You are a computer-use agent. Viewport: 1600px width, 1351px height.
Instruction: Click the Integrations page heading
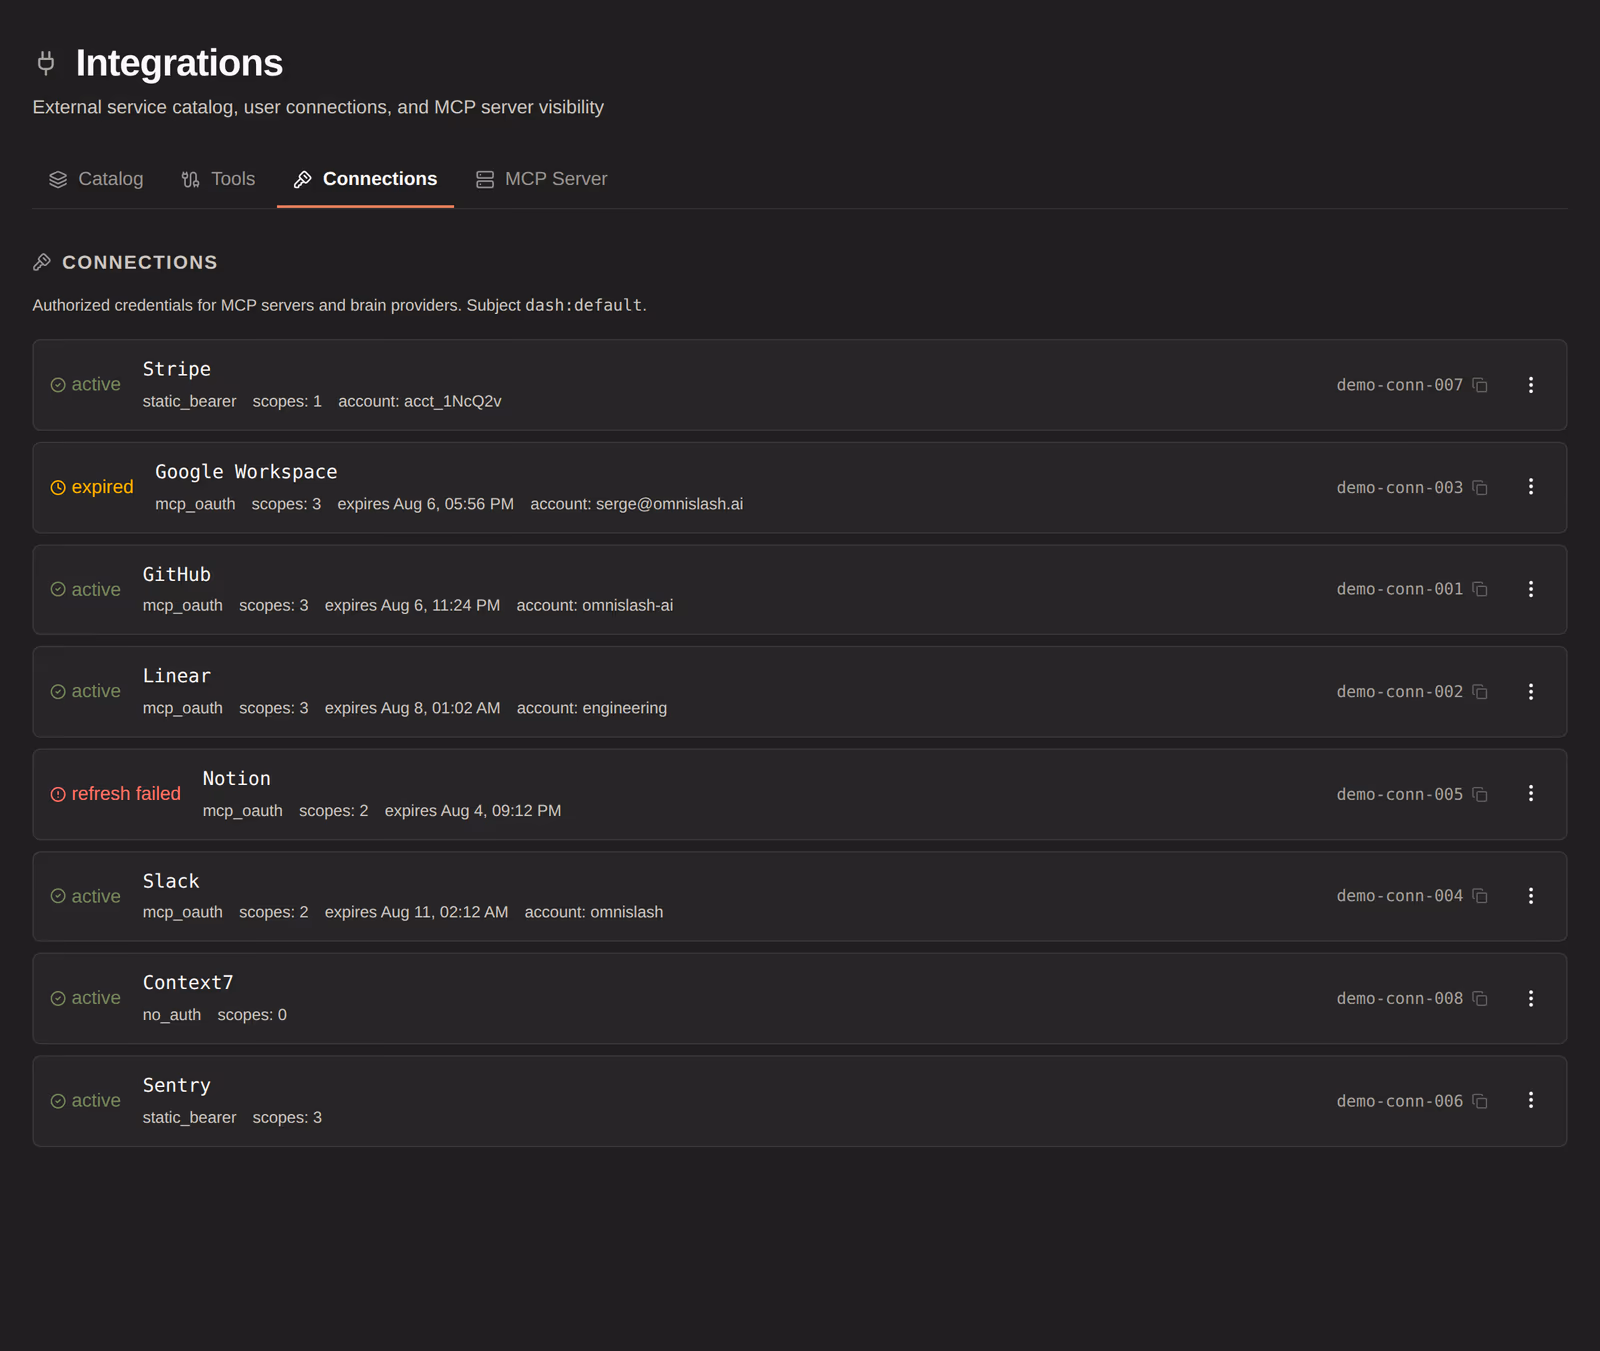(x=180, y=63)
